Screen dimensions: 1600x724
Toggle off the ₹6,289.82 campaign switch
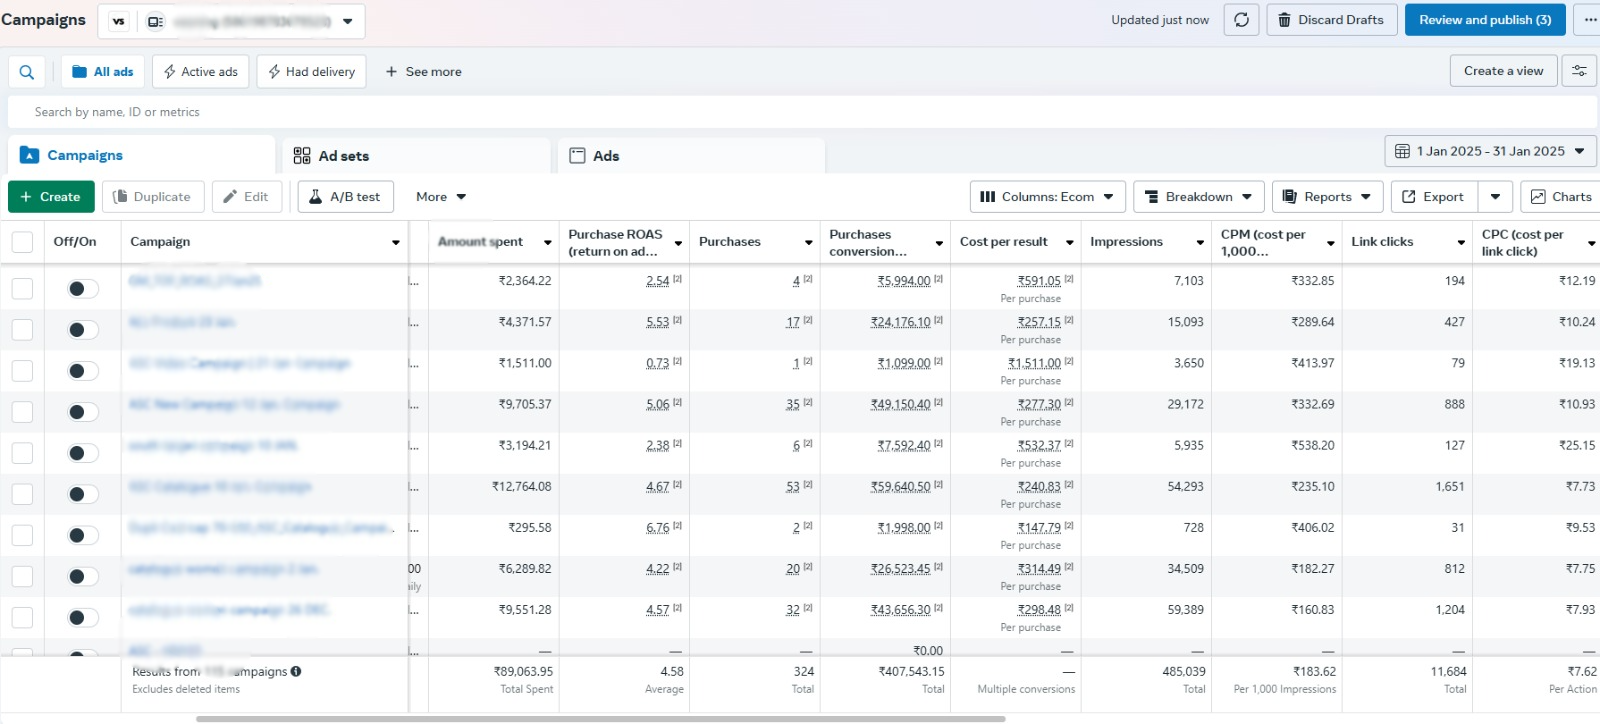point(82,576)
